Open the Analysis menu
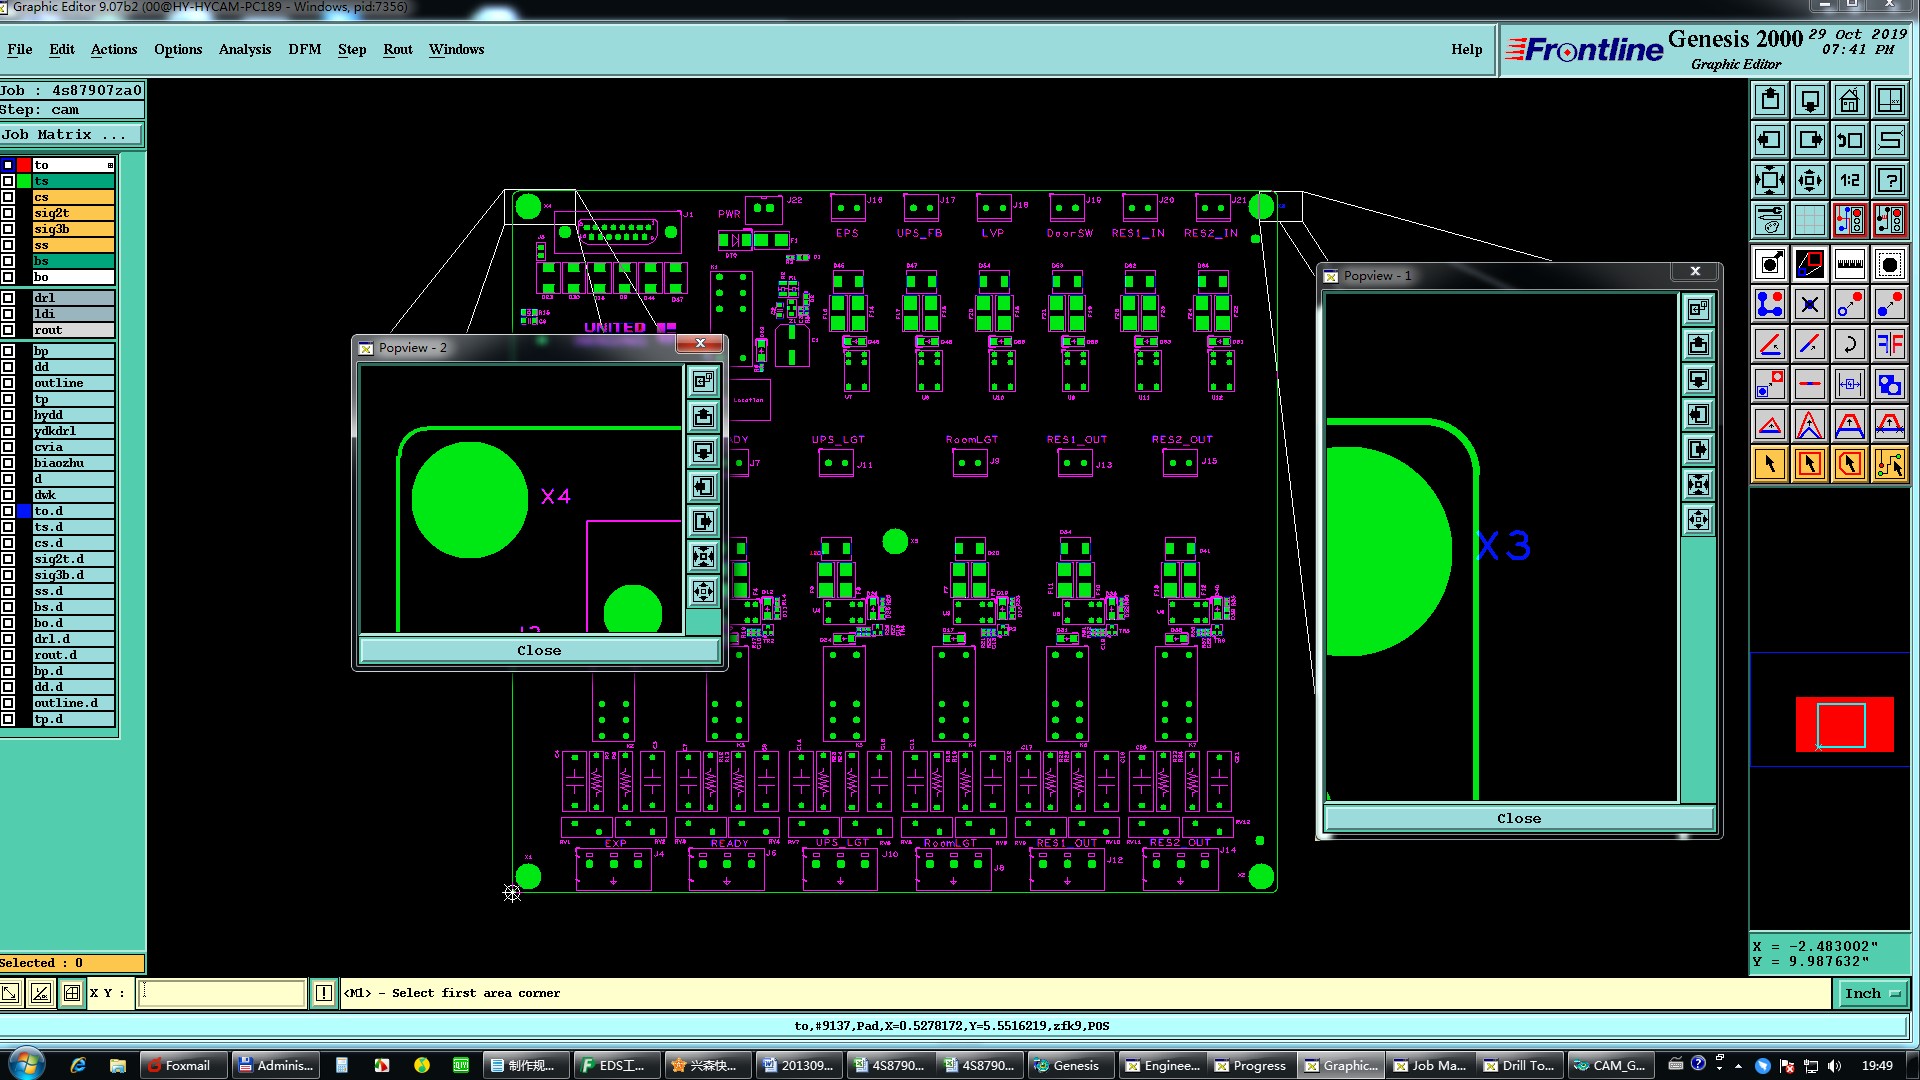Screen dimensions: 1920x1080 click(x=245, y=49)
